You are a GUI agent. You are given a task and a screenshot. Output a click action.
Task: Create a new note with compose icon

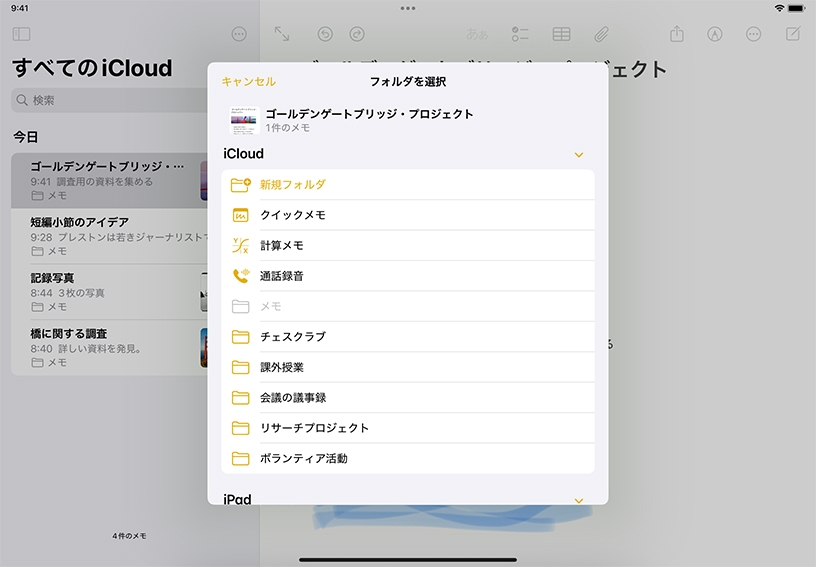pyautogui.click(x=793, y=34)
